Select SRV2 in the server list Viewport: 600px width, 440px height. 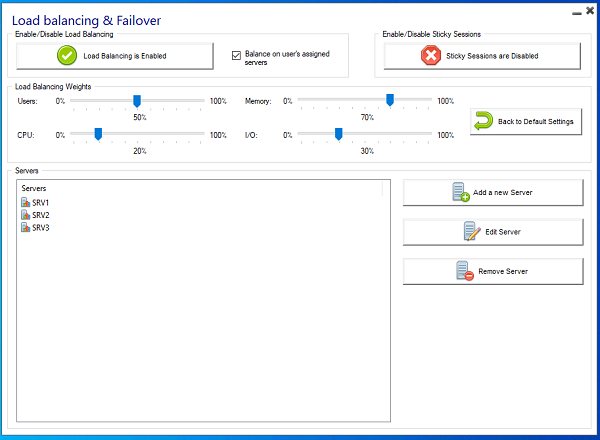click(40, 215)
